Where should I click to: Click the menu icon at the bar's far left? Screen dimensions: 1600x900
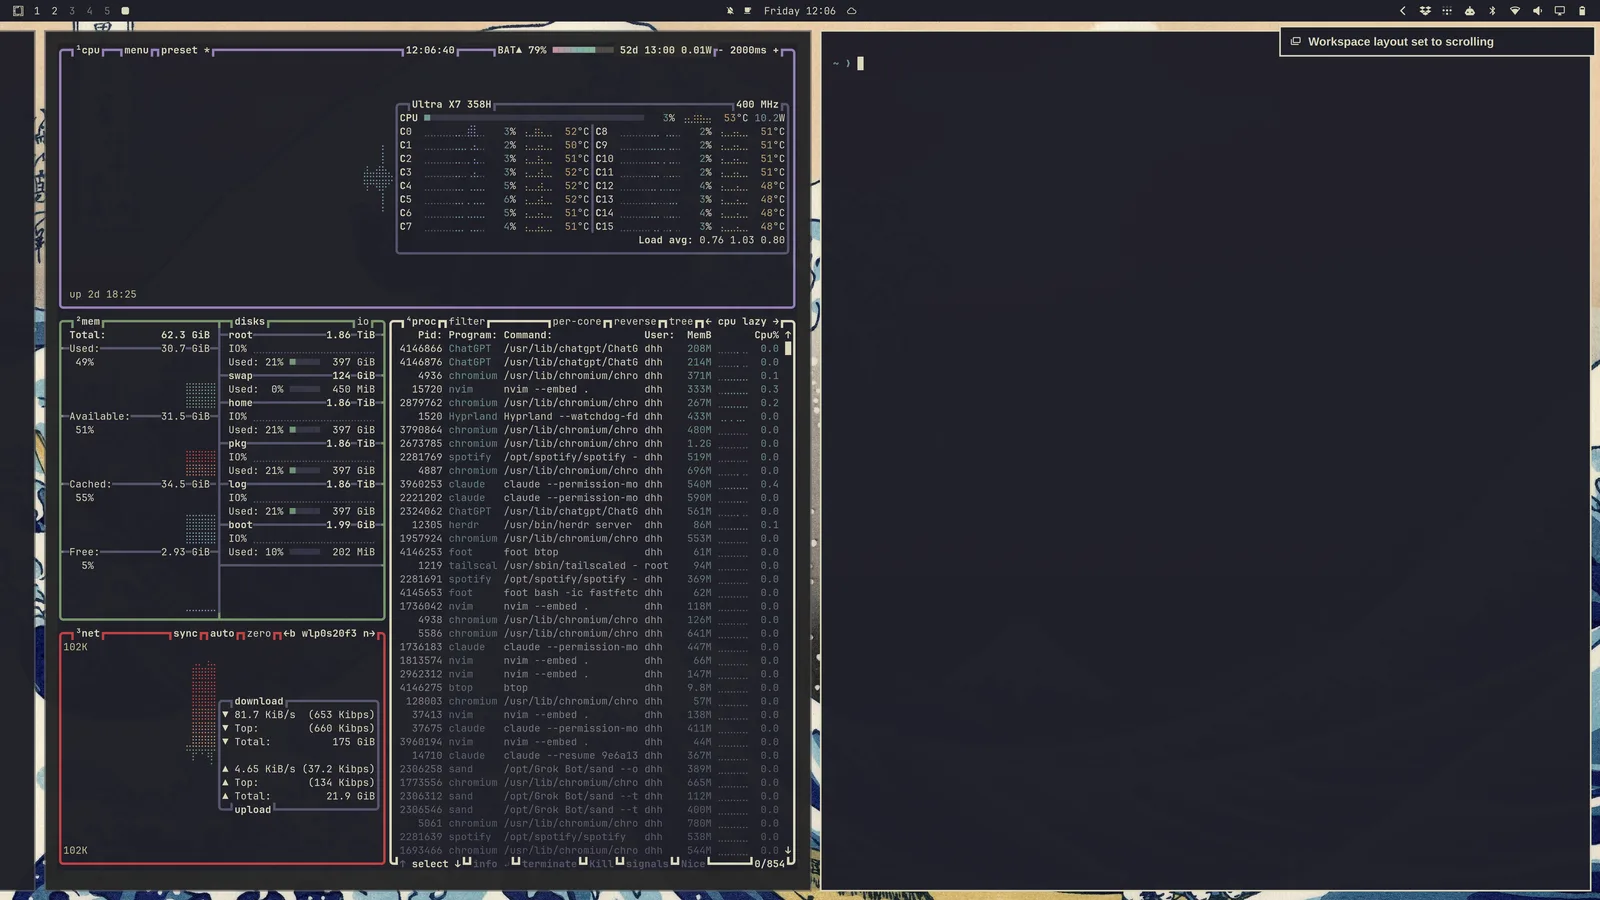(17, 11)
